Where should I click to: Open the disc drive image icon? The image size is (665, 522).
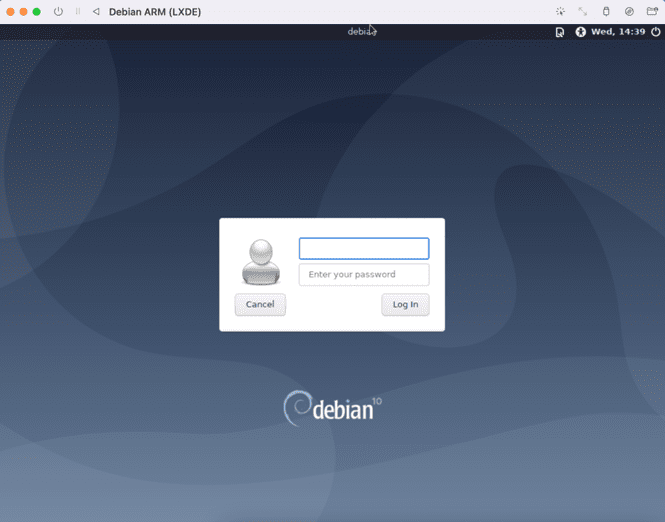(x=629, y=11)
